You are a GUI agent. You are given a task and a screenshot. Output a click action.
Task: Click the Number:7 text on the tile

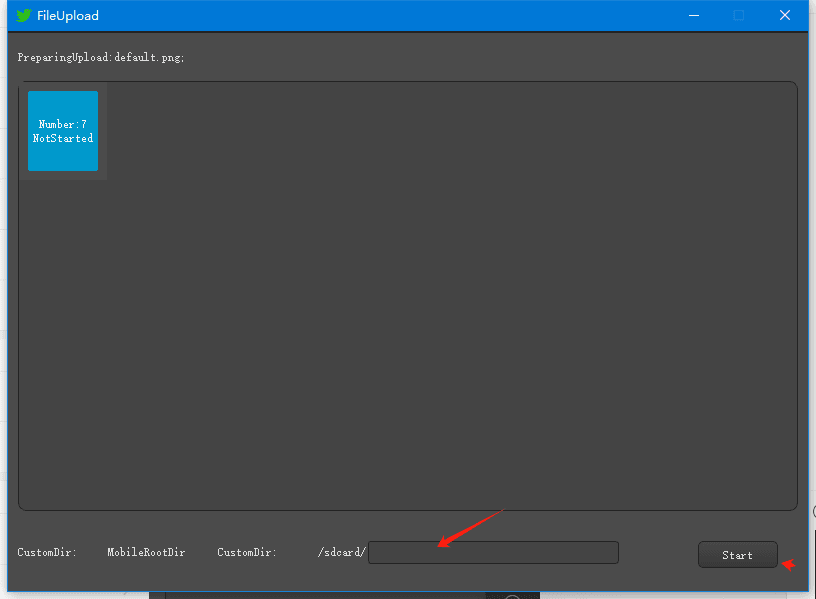click(x=63, y=124)
